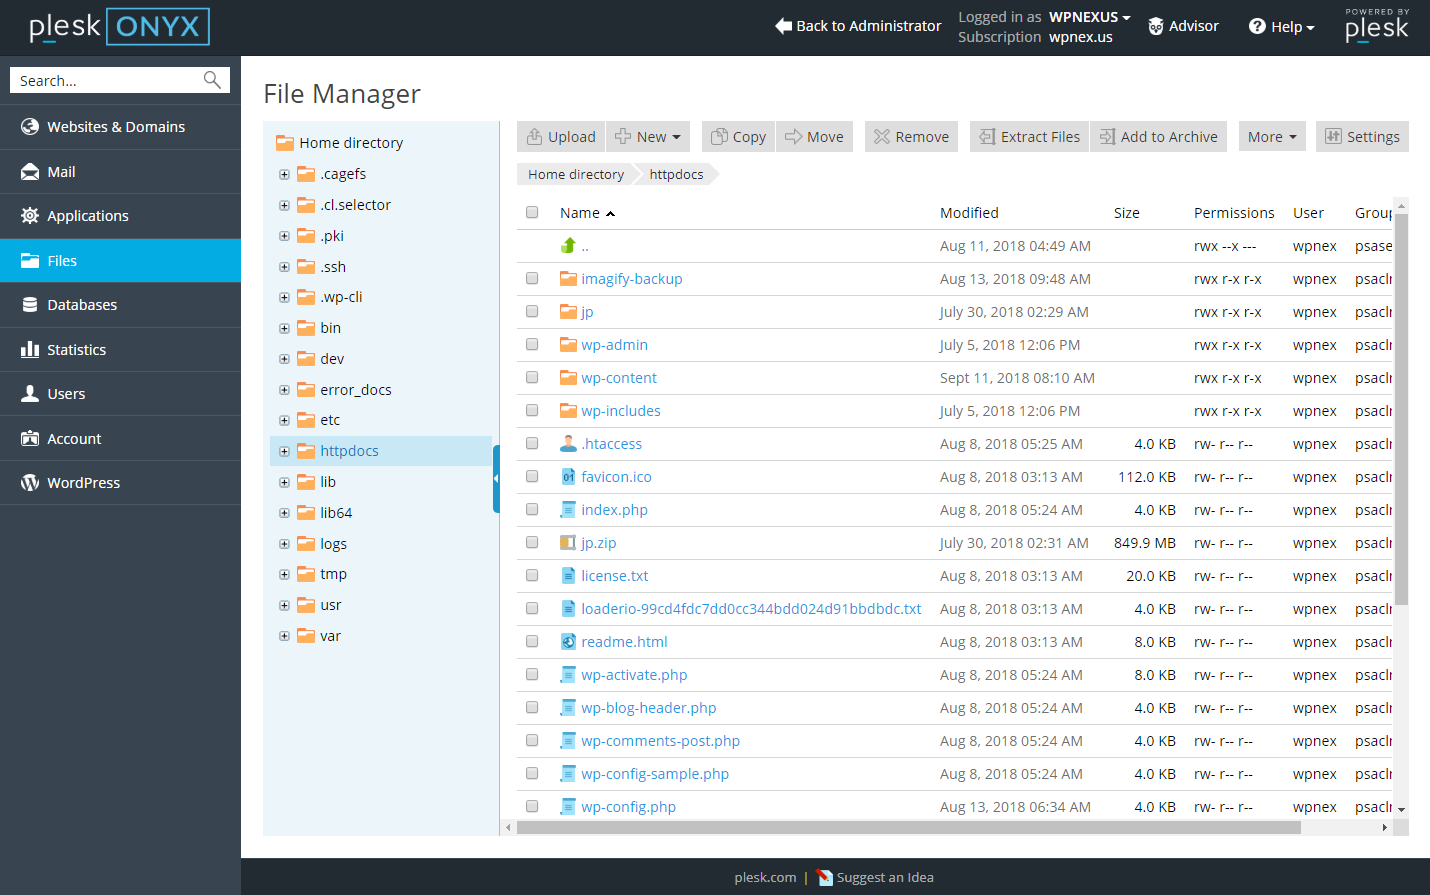Screen dimensions: 1430x895
Task: Open wp-activate.php file link
Action: point(634,675)
